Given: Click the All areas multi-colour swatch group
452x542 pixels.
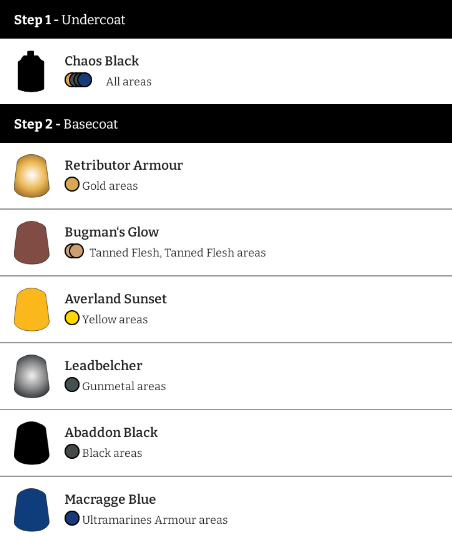Looking at the screenshot, I should pyautogui.click(x=78, y=80).
